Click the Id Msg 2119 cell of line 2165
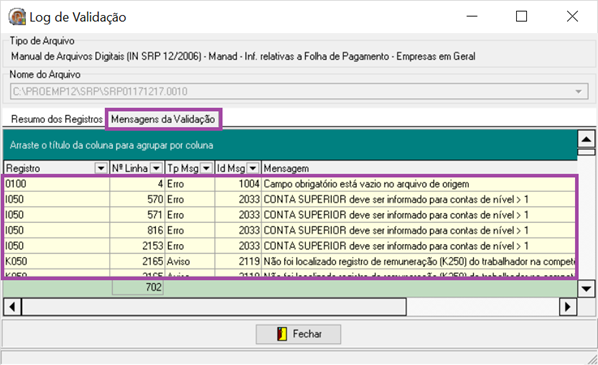This screenshot has height=365, width=598. tap(238, 262)
